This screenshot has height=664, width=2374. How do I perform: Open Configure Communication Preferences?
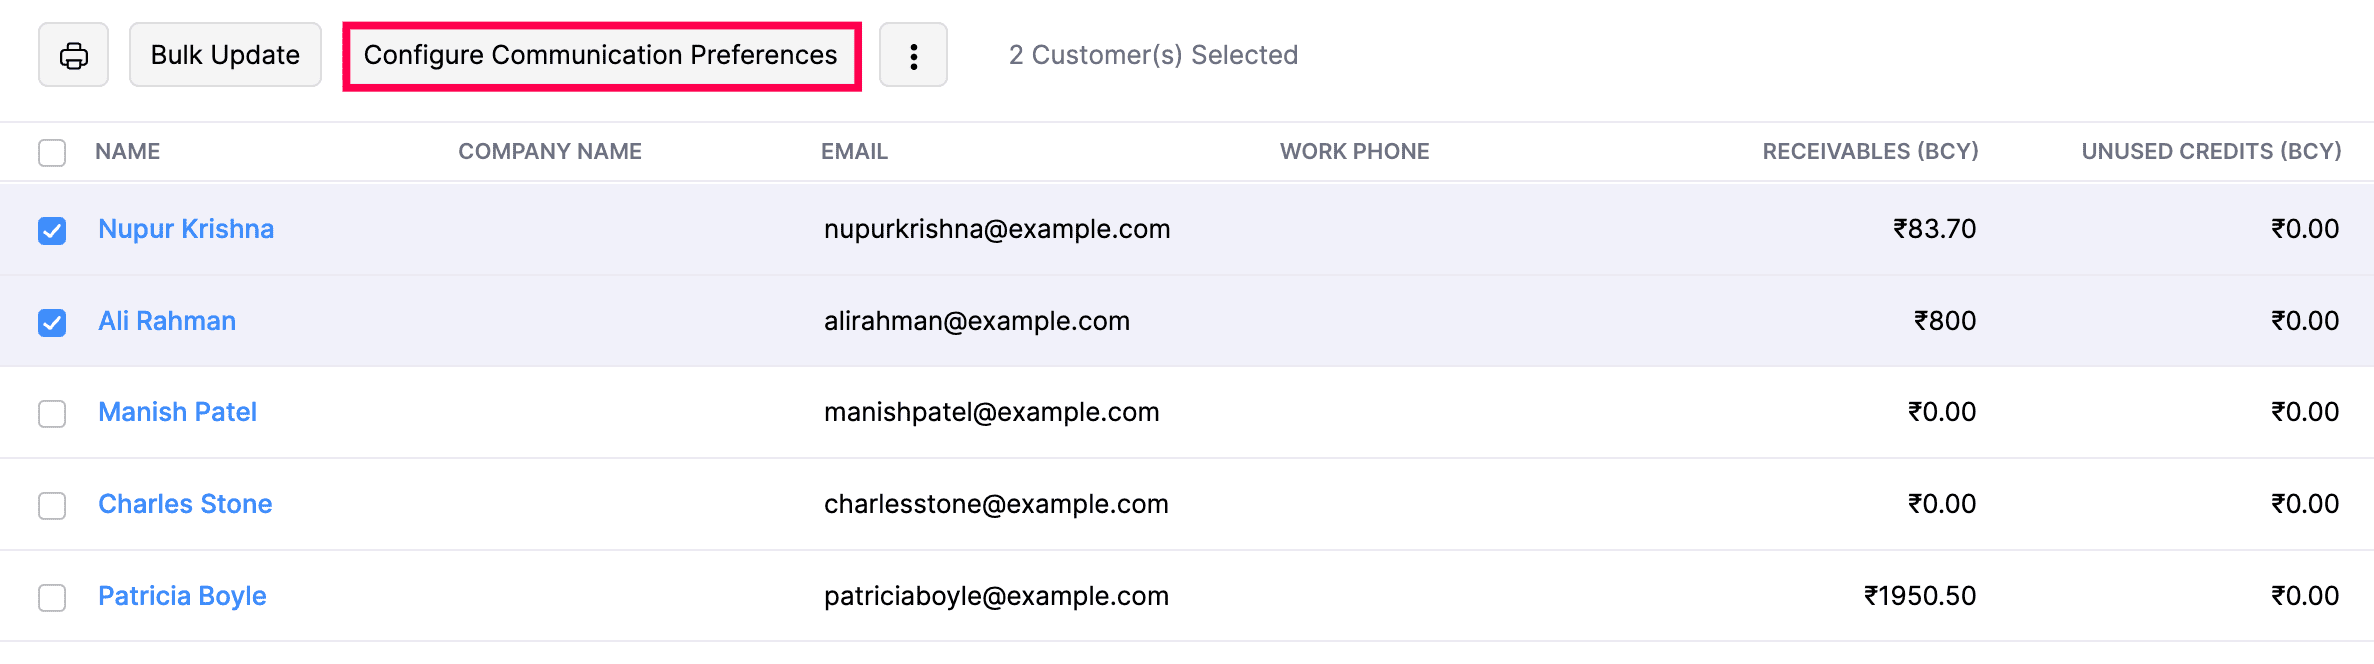(x=601, y=57)
